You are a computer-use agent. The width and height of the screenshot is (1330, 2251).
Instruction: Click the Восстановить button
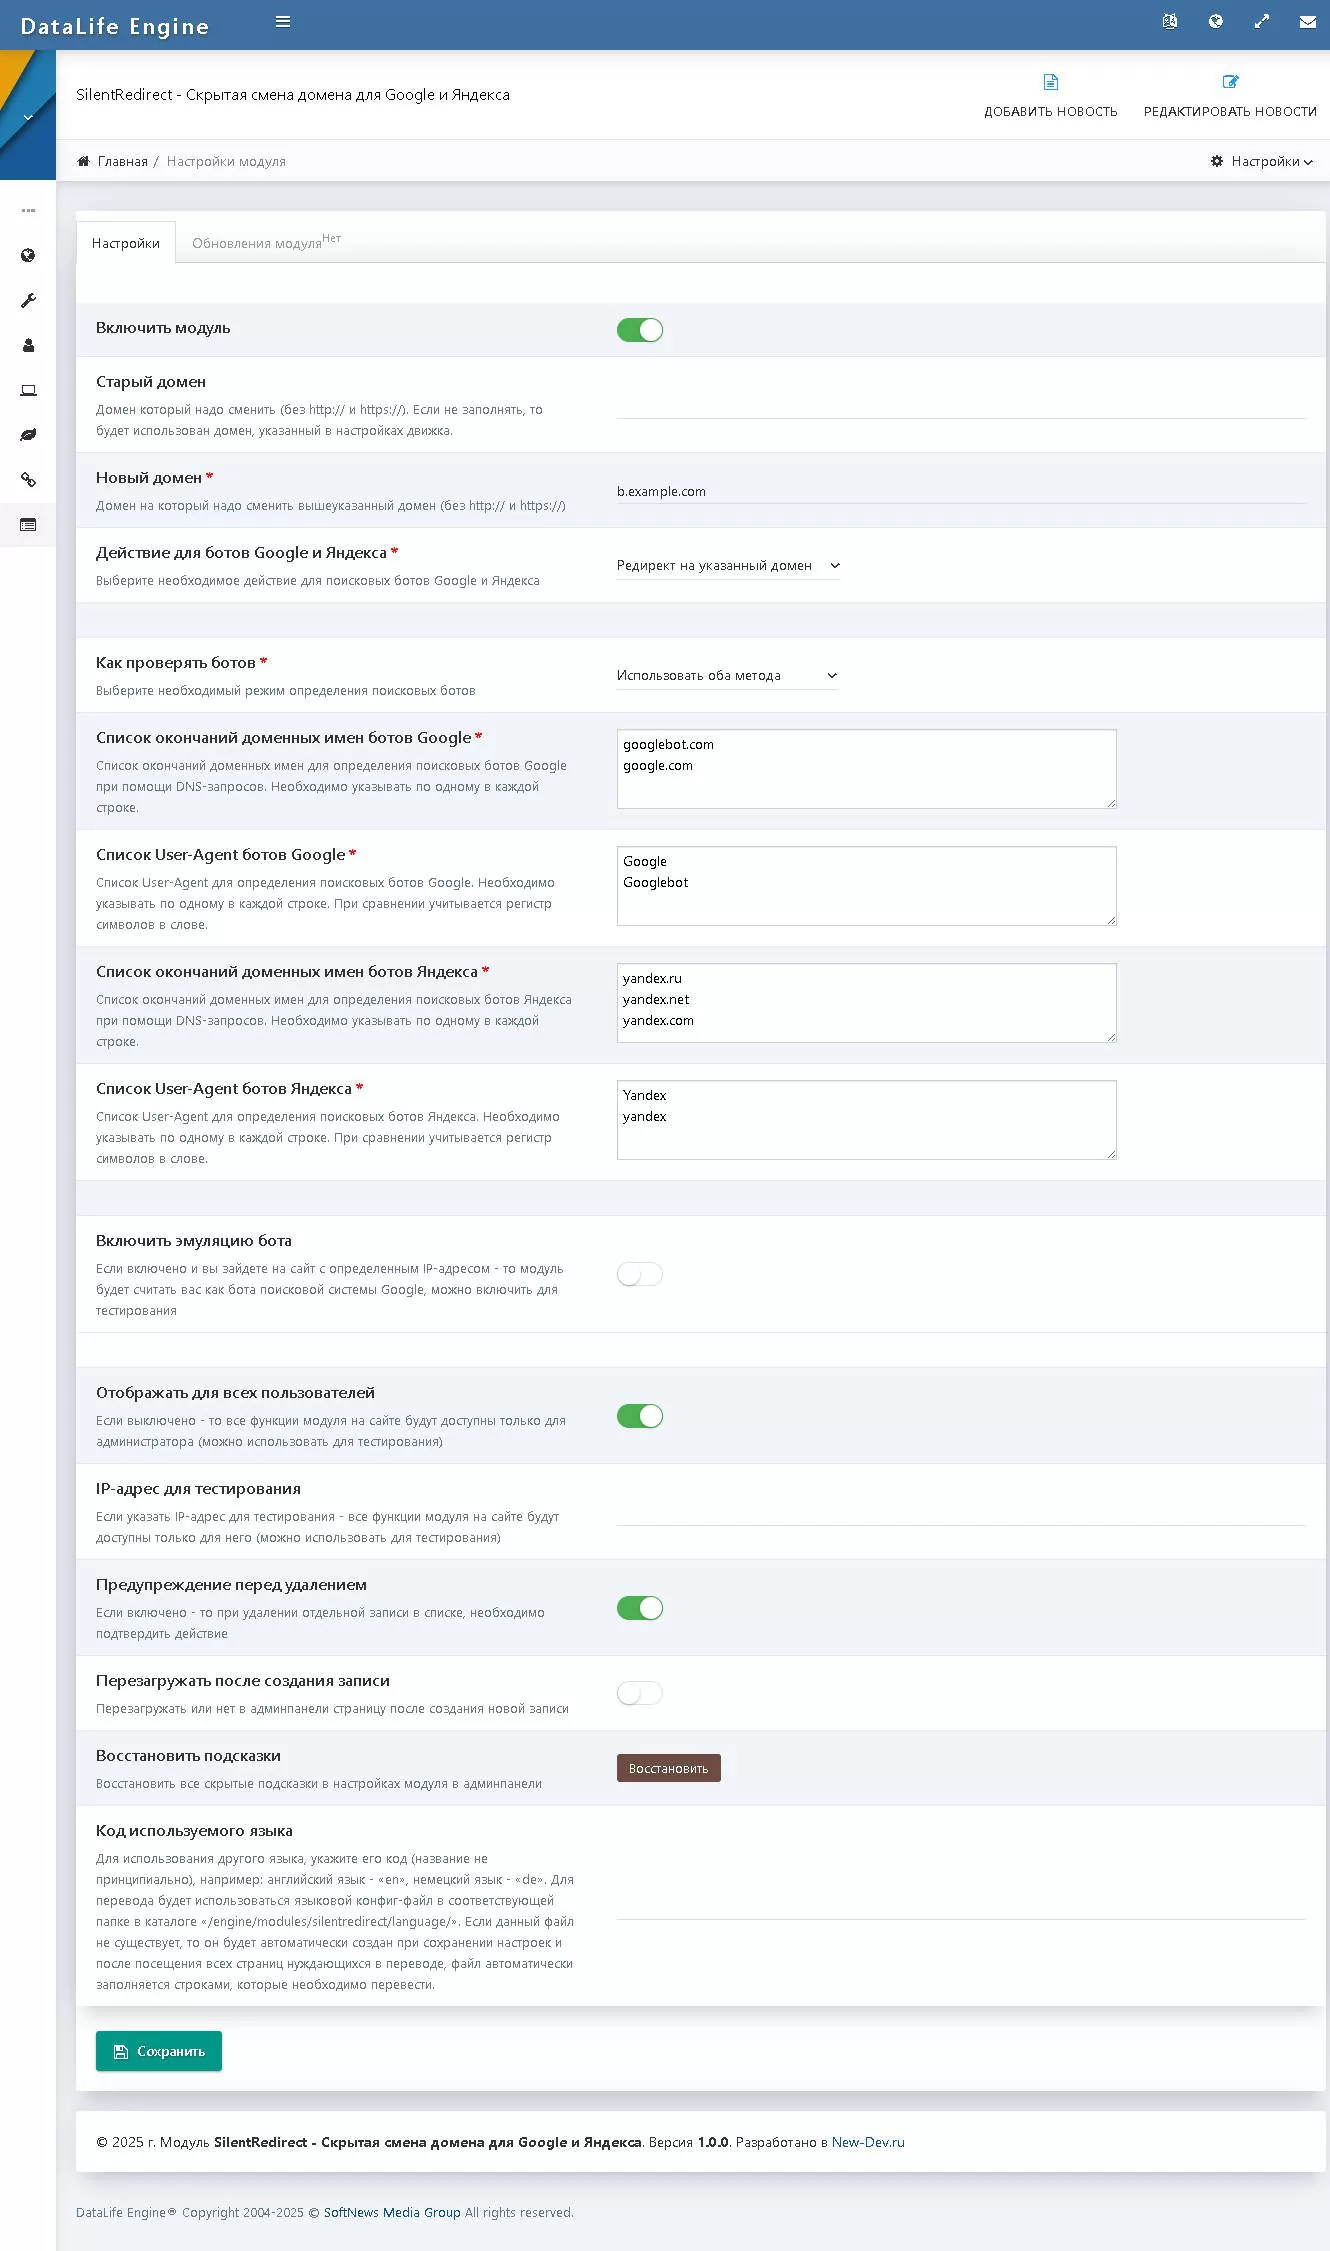pos(668,1768)
